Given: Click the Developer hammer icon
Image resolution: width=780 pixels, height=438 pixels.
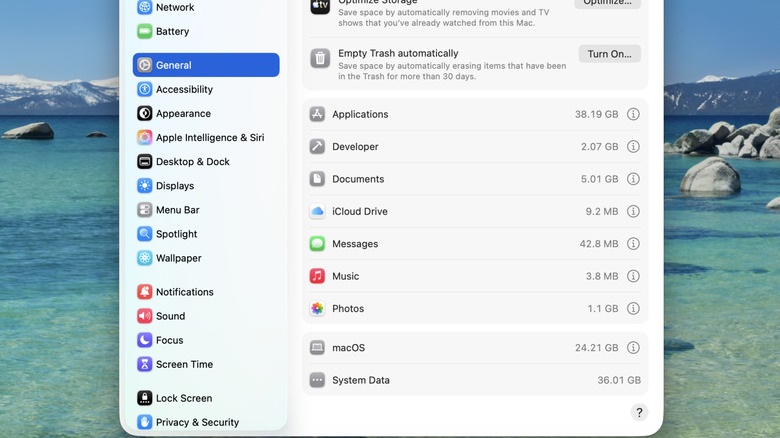Looking at the screenshot, I should click(317, 146).
